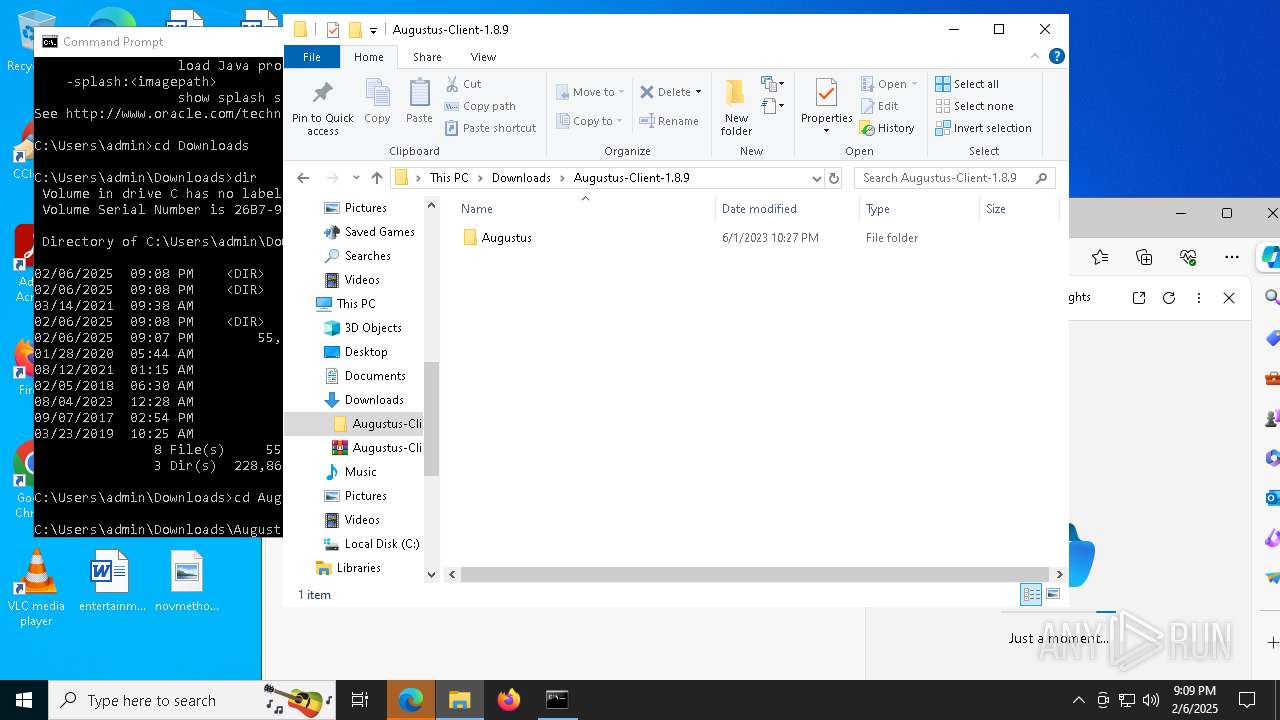Viewport: 1280px width, 720px height.
Task: Open the Windows Start menu
Action: (x=24, y=700)
